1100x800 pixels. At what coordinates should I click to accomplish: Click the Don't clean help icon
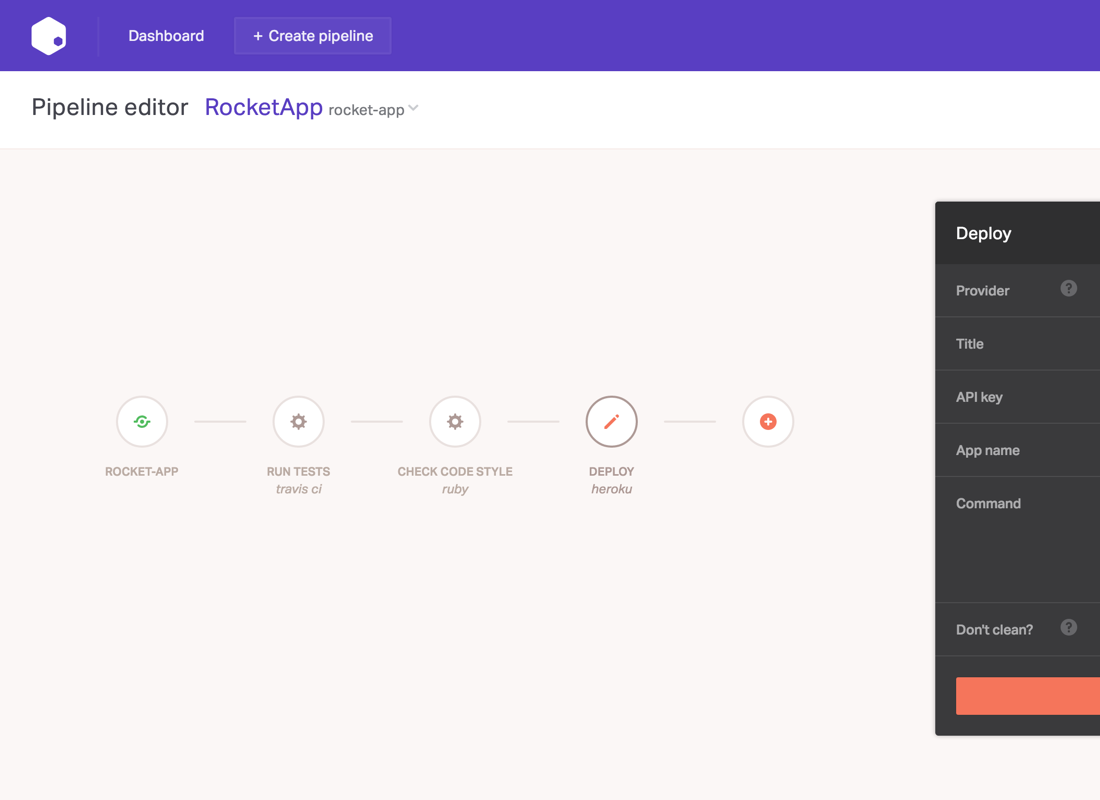point(1069,628)
